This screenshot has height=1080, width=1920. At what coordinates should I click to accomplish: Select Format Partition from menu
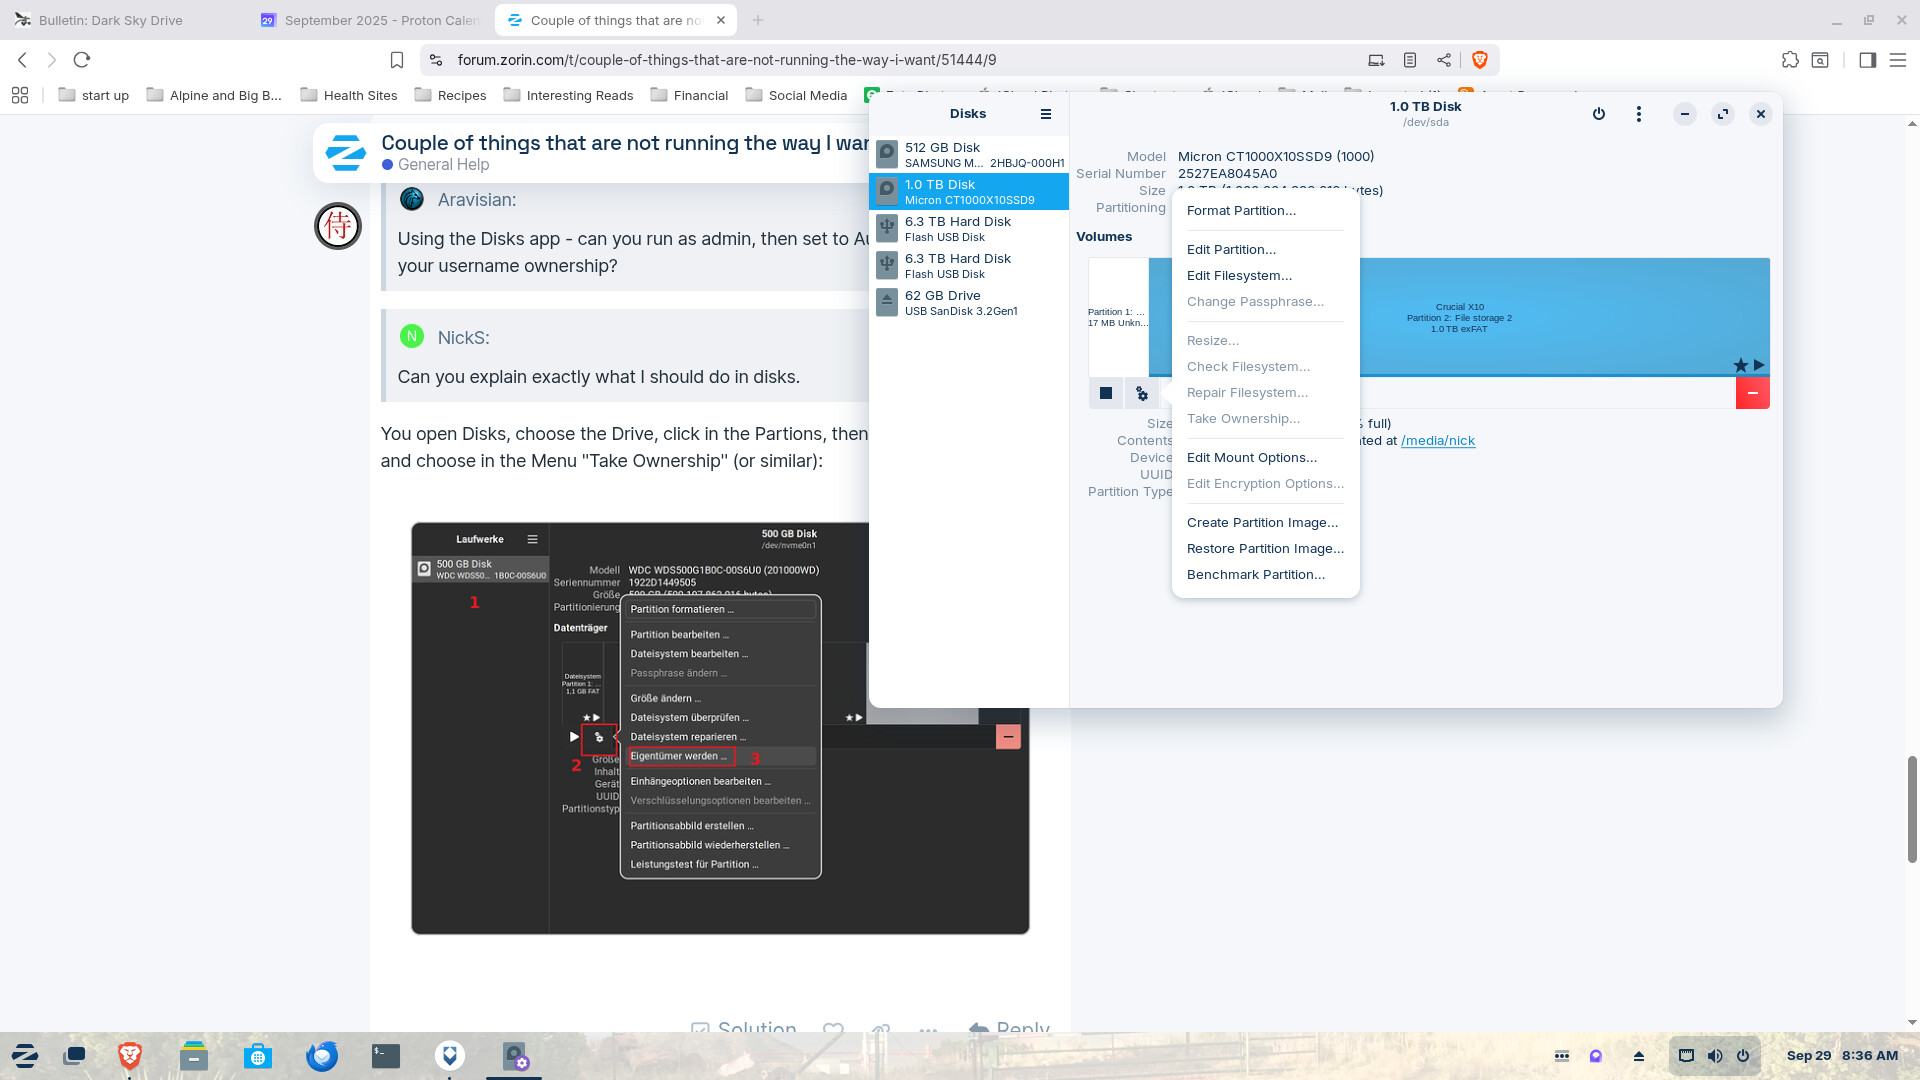point(1240,210)
